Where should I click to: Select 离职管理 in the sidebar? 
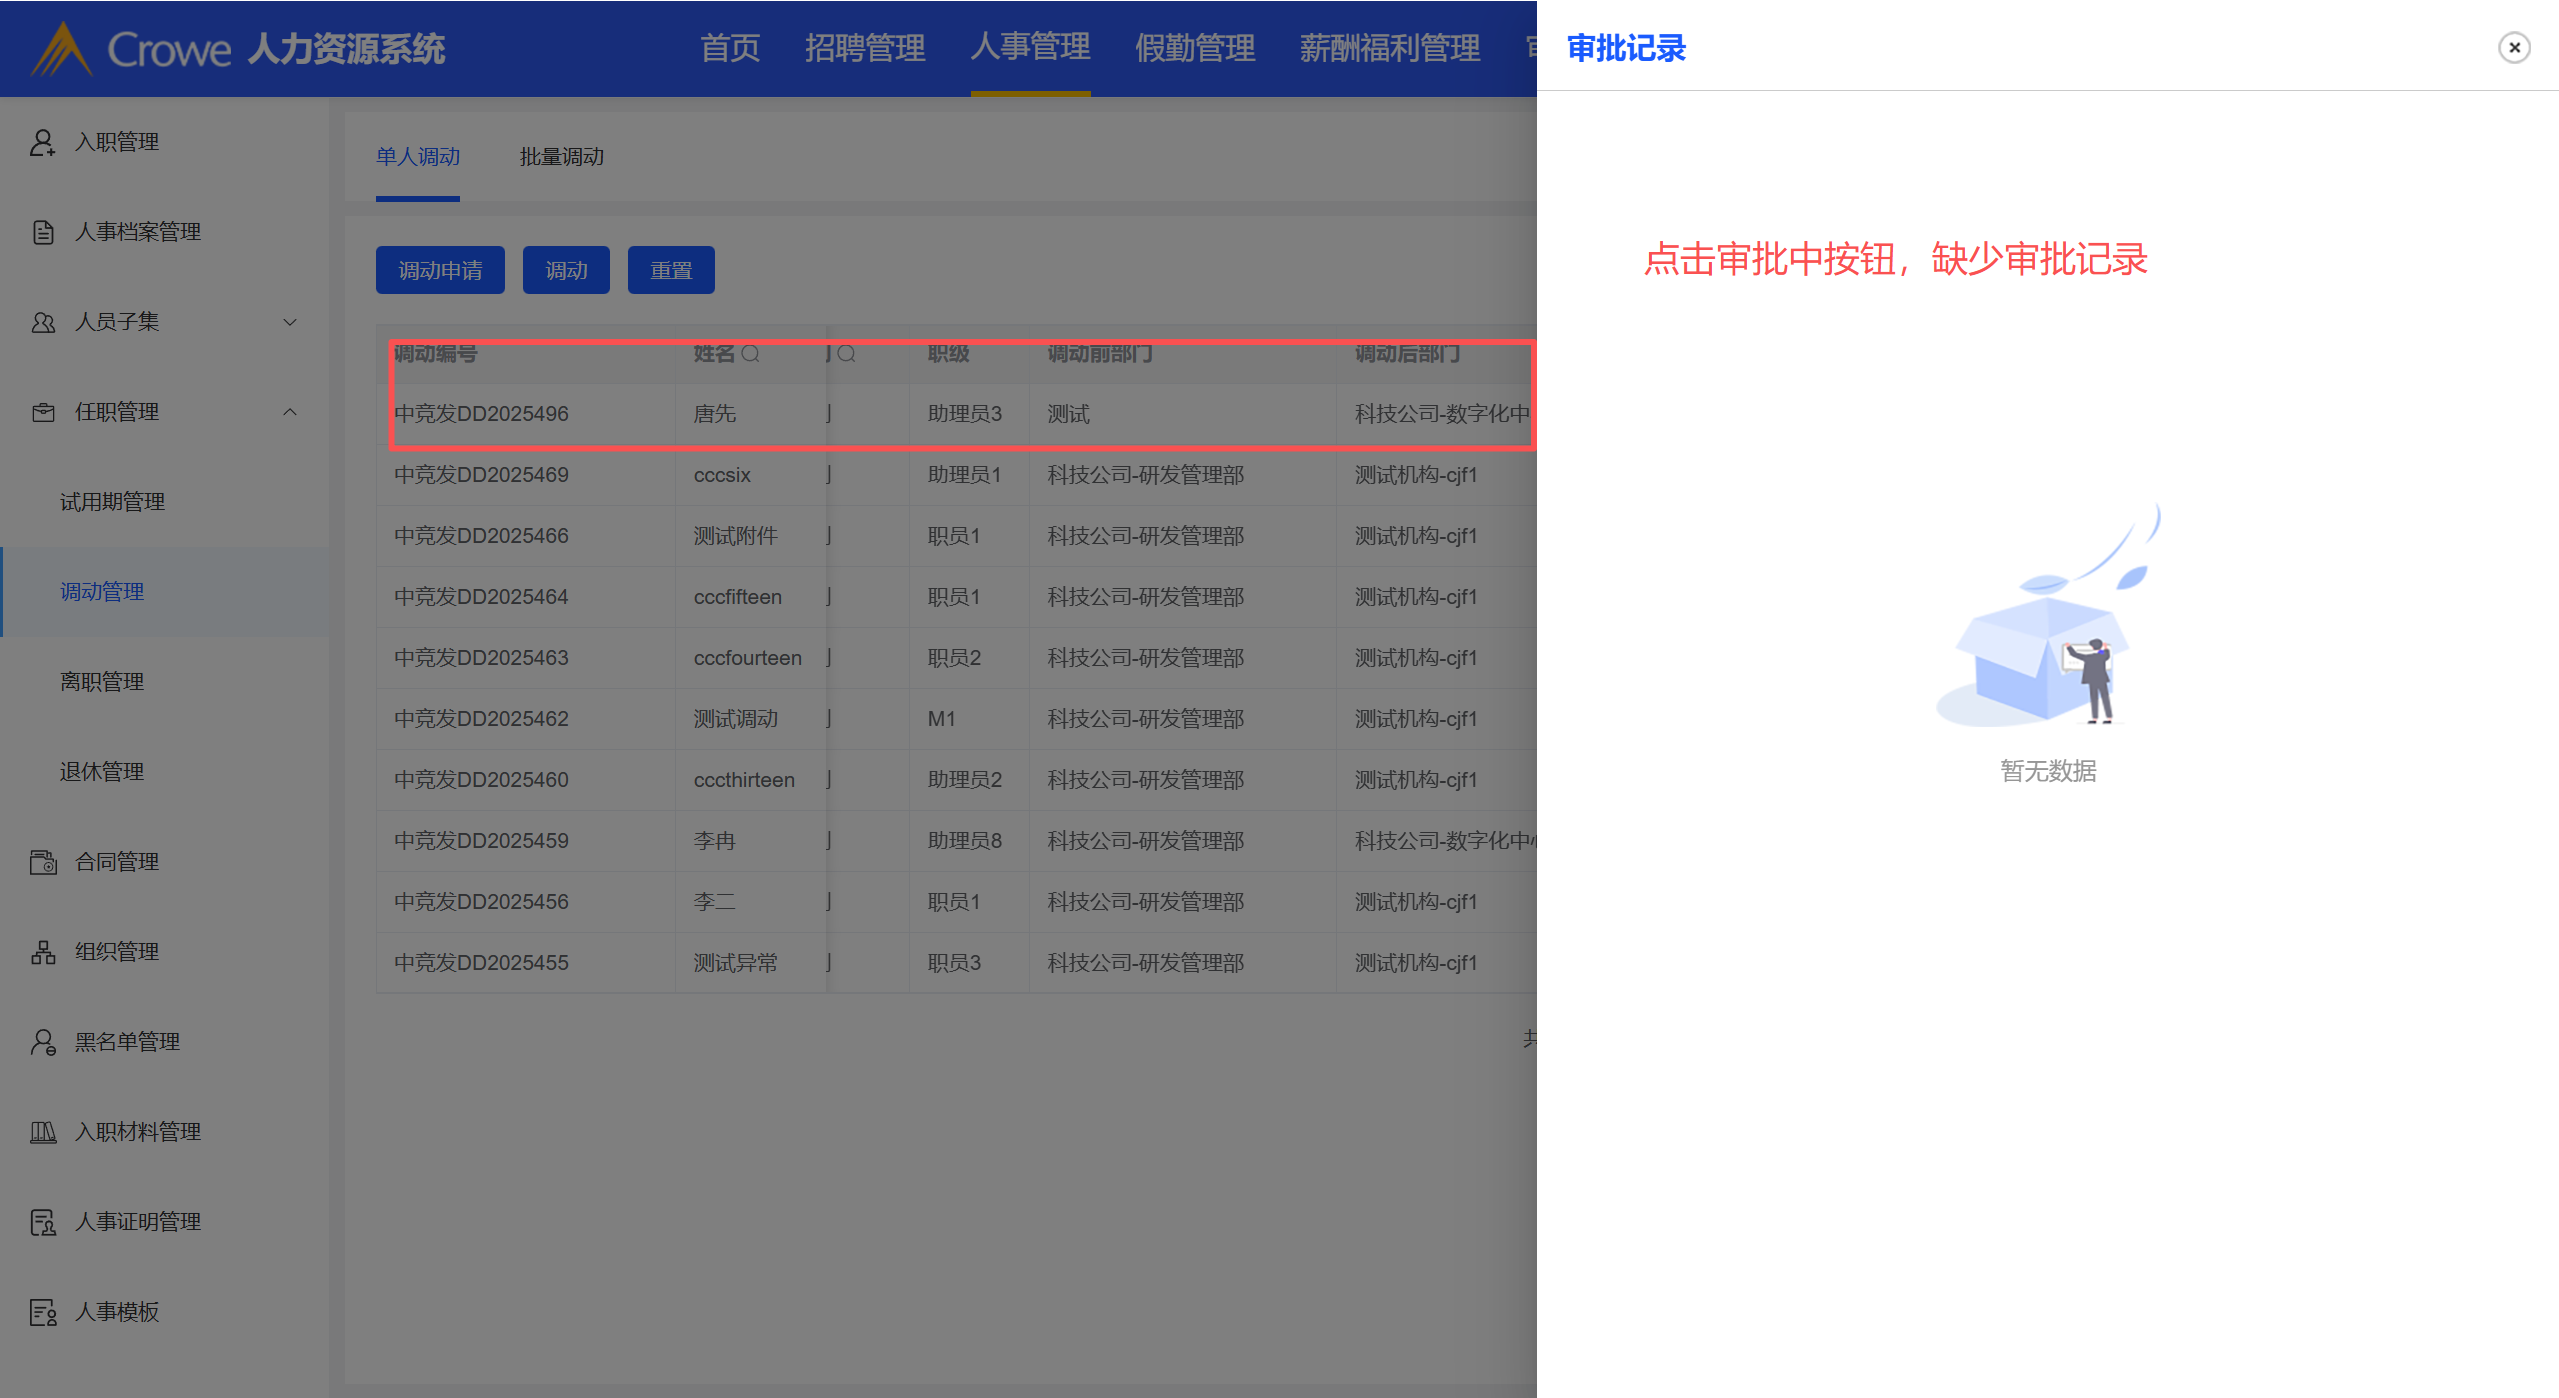click(102, 682)
